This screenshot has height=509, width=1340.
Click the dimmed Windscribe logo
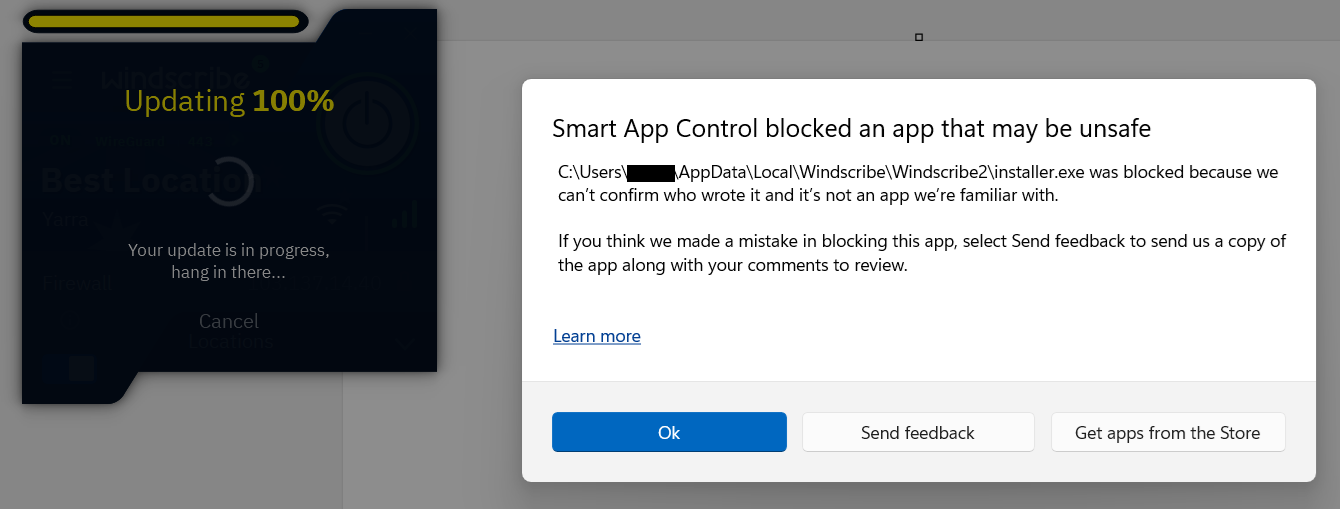click(175, 77)
